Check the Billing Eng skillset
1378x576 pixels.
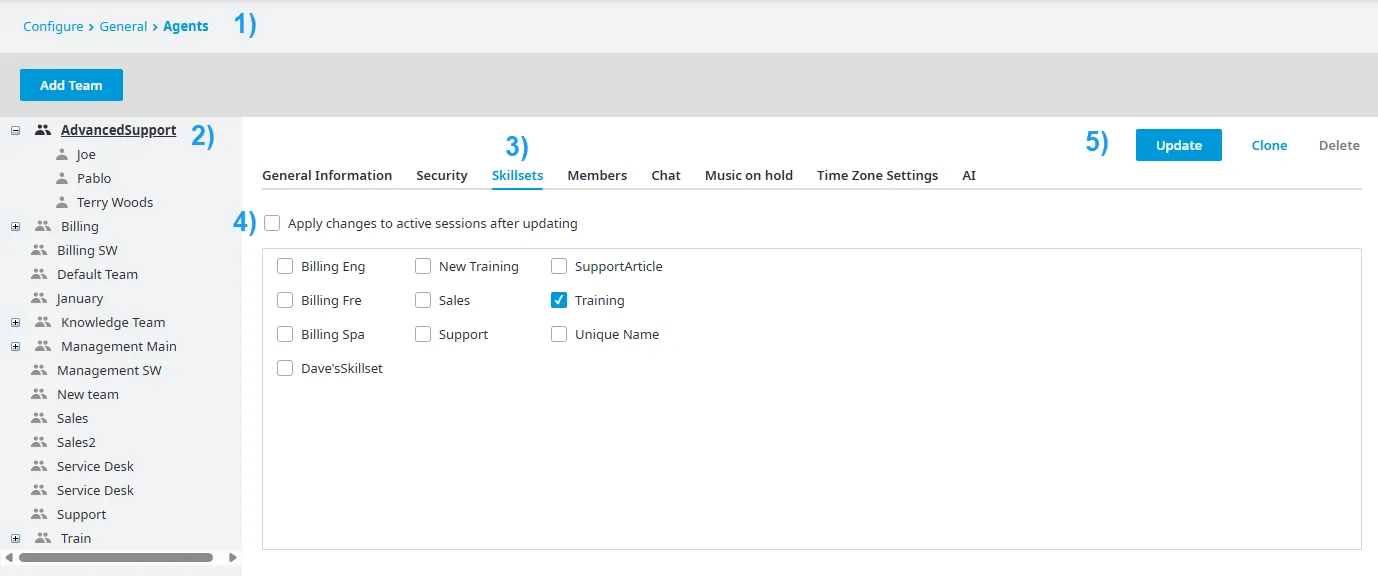pos(285,267)
